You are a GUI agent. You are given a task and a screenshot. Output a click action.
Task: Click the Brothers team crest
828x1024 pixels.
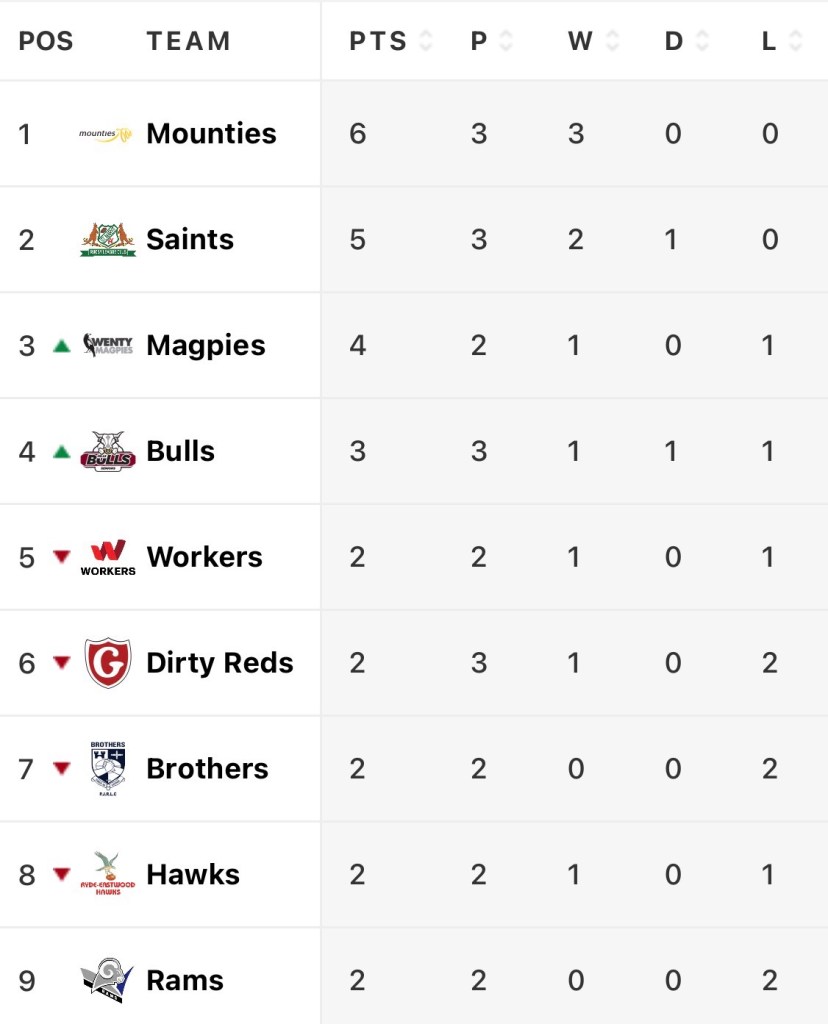click(107, 768)
